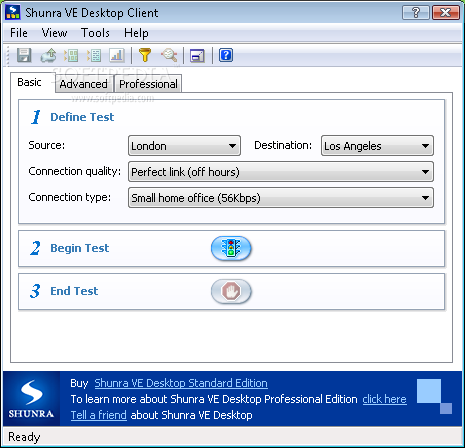
Task: Click the cloud upload arrow toolbar icon
Action: [49, 55]
